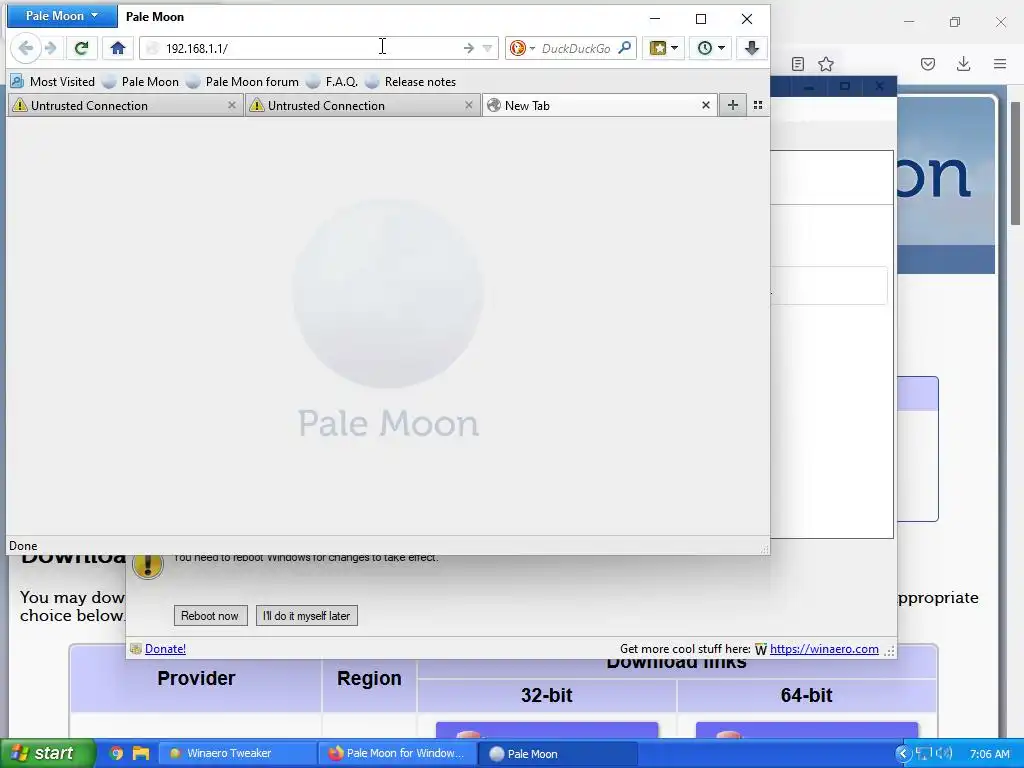Open the folder icon in quick launch
This screenshot has width=1024, height=768.
tap(141, 753)
